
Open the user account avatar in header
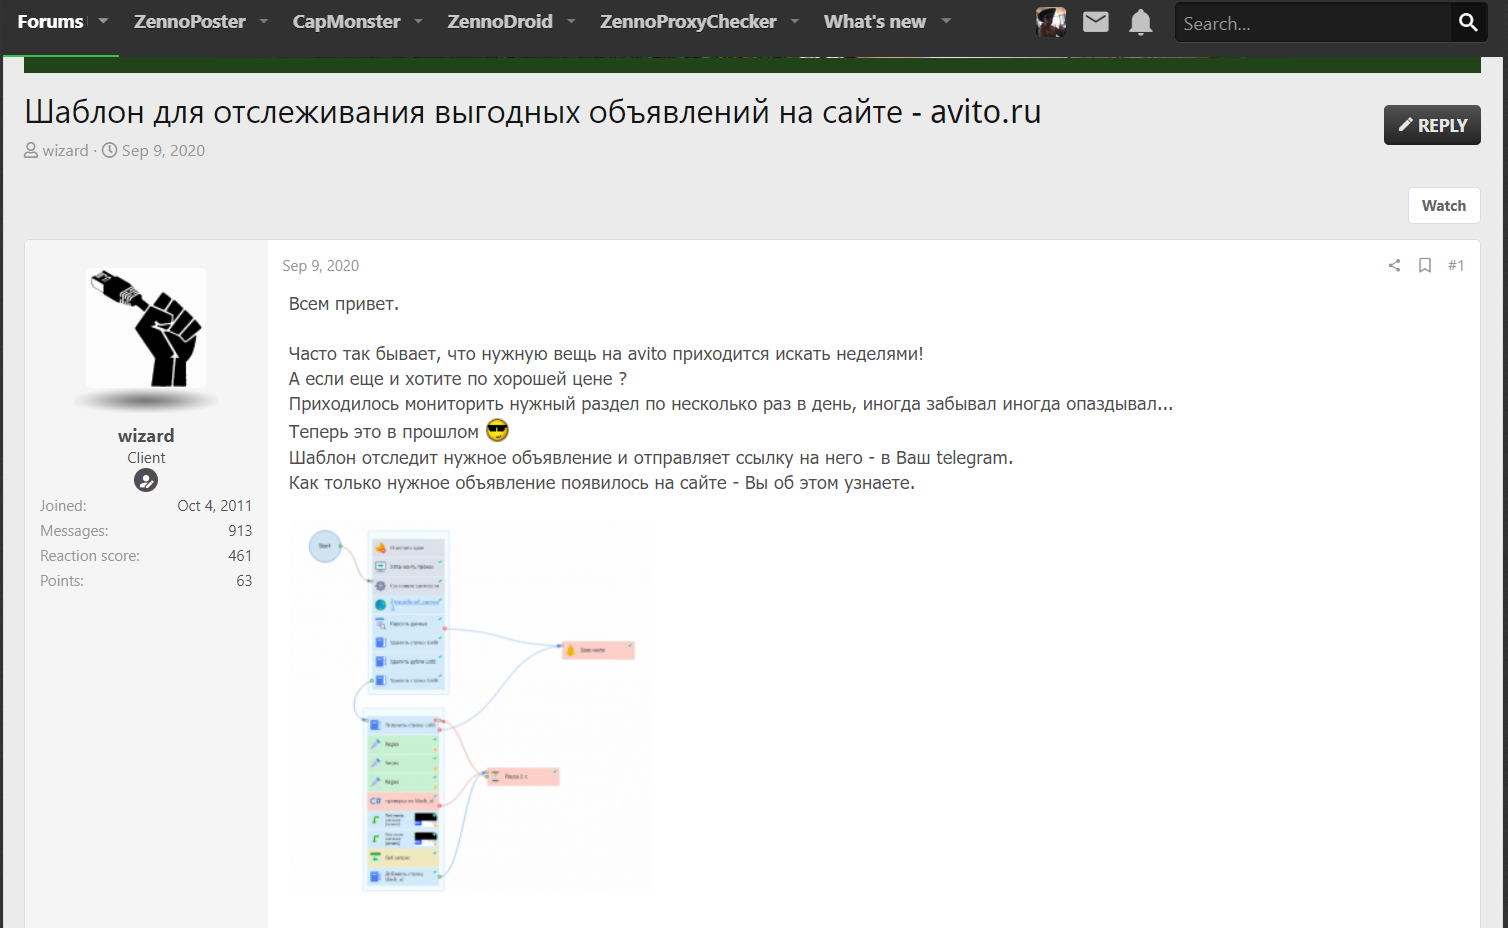1051,22
